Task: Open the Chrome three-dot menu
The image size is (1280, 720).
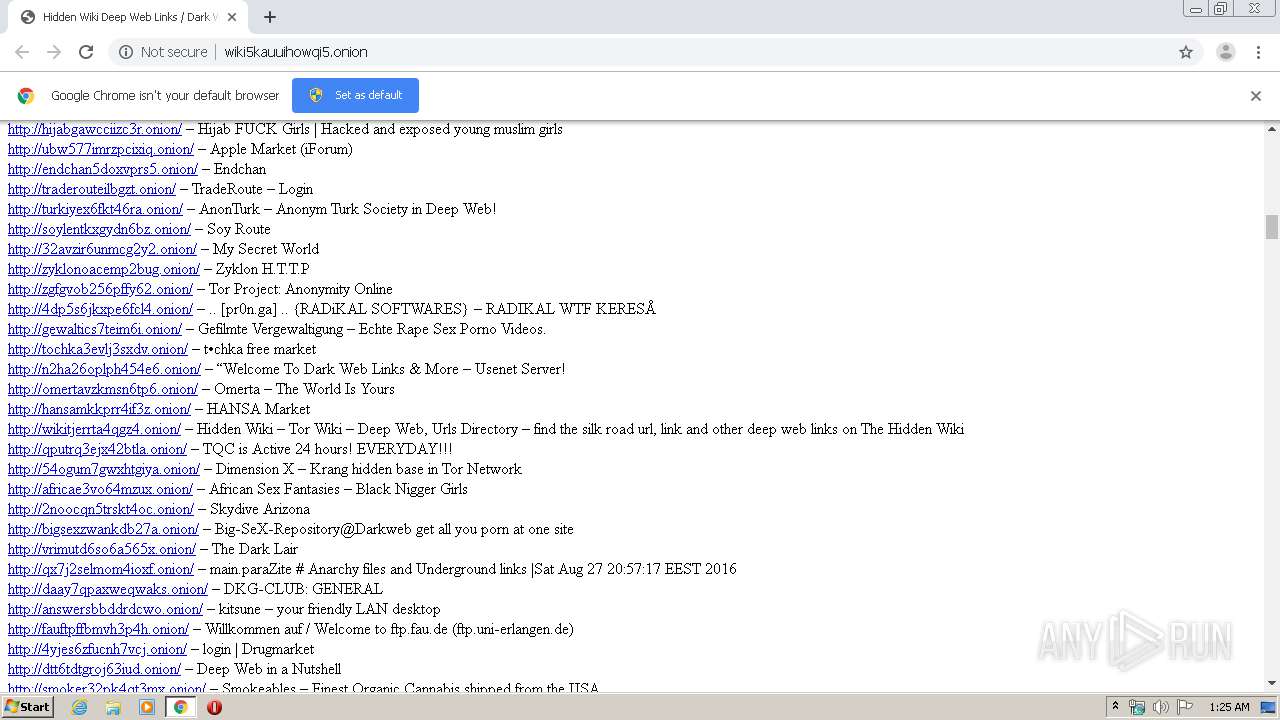Action: click(x=1258, y=52)
